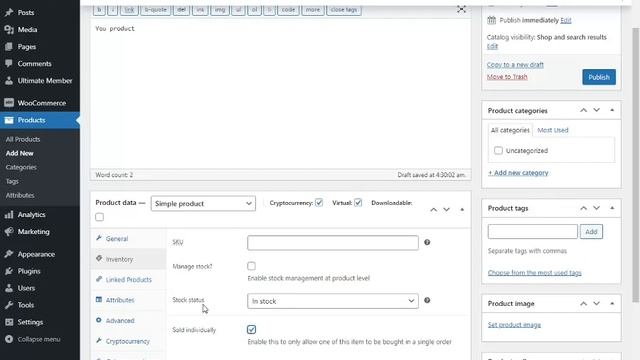Image resolution: width=640 pixels, height=360 pixels.
Task: Toggle distraction-free fullscreen editor mode
Action: point(461,9)
